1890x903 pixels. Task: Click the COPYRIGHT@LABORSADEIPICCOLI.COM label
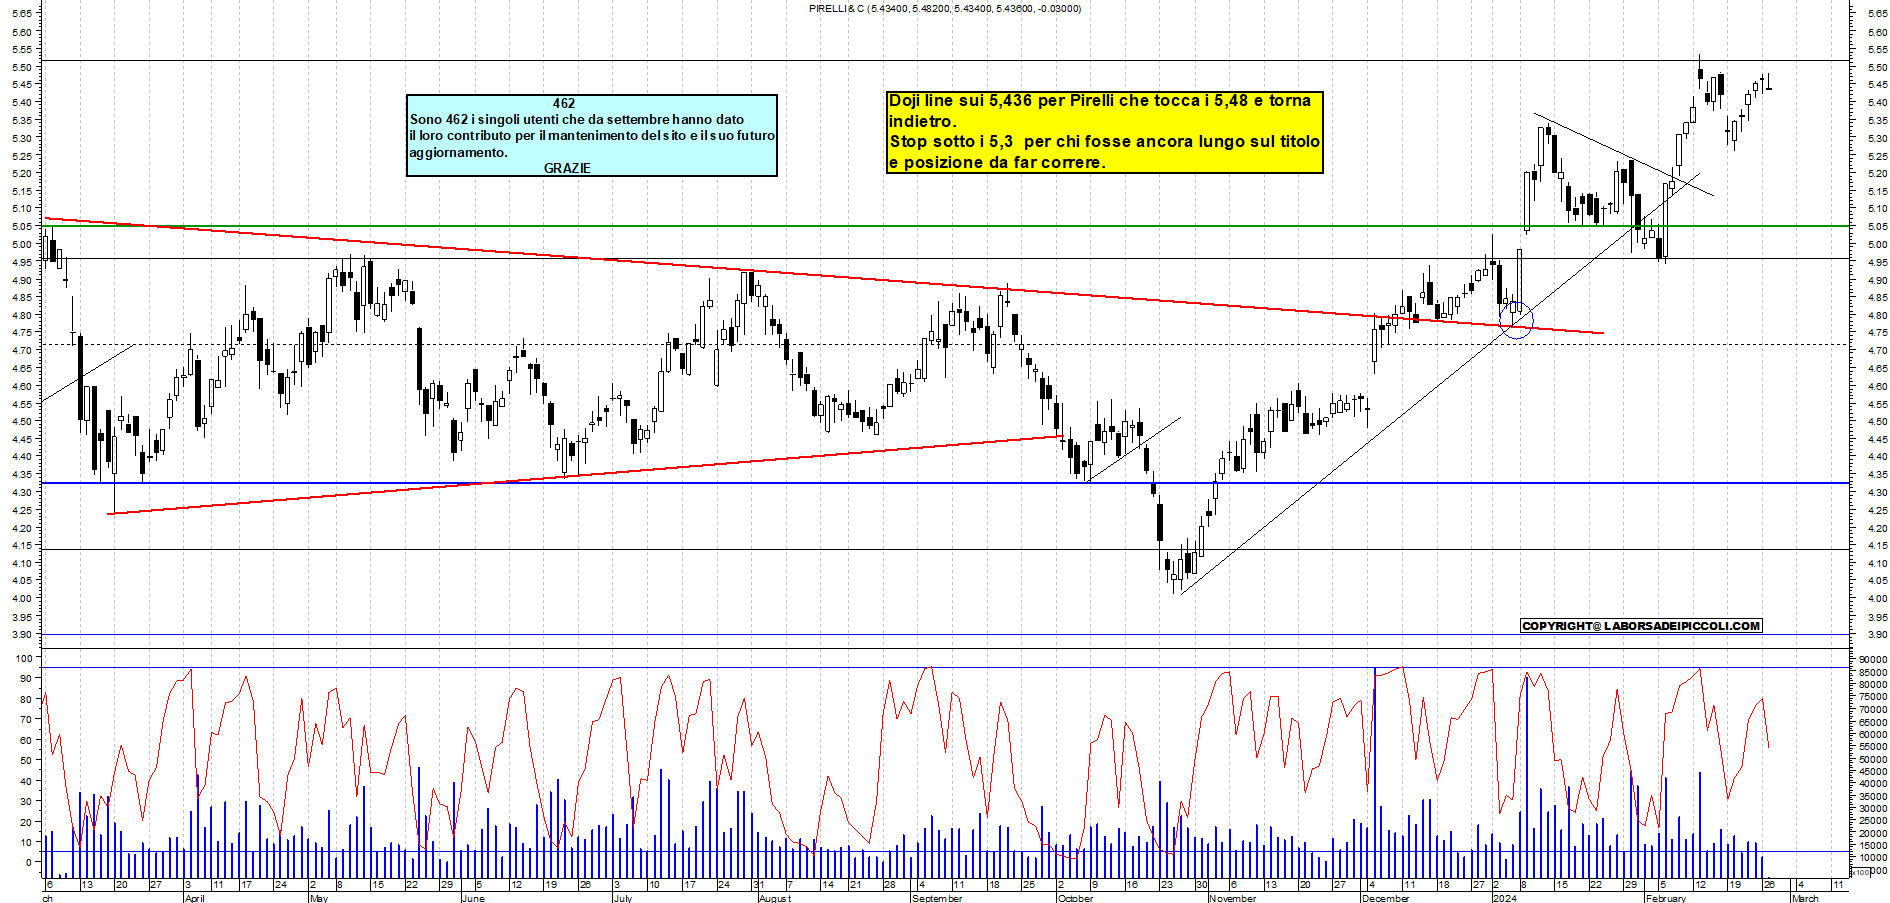tap(1641, 626)
